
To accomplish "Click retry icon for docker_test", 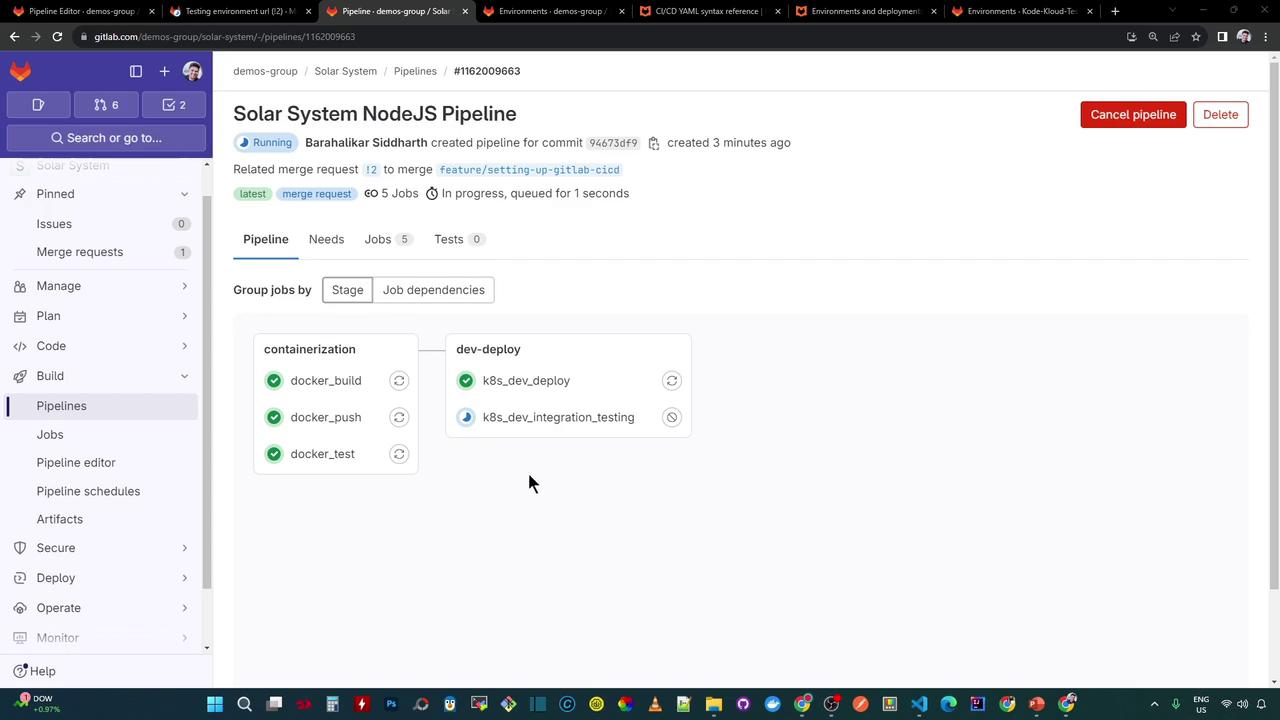I will (x=399, y=454).
